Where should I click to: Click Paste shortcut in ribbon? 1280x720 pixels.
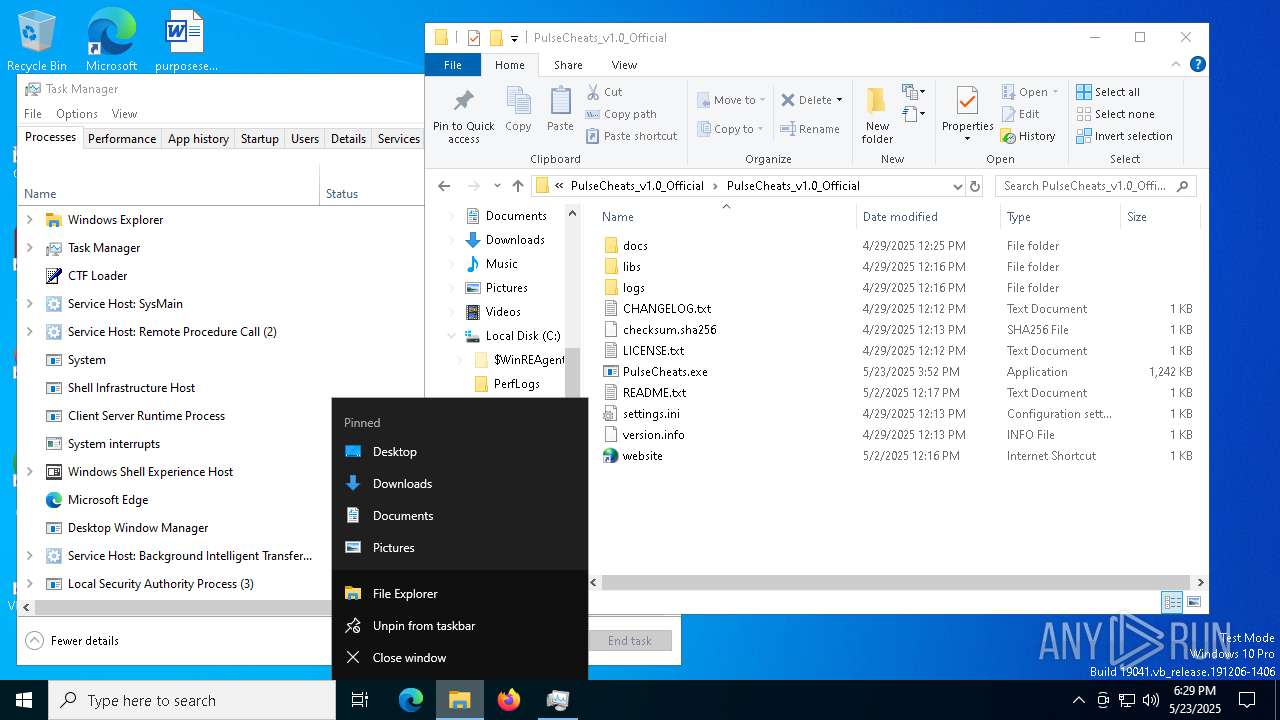(x=631, y=136)
